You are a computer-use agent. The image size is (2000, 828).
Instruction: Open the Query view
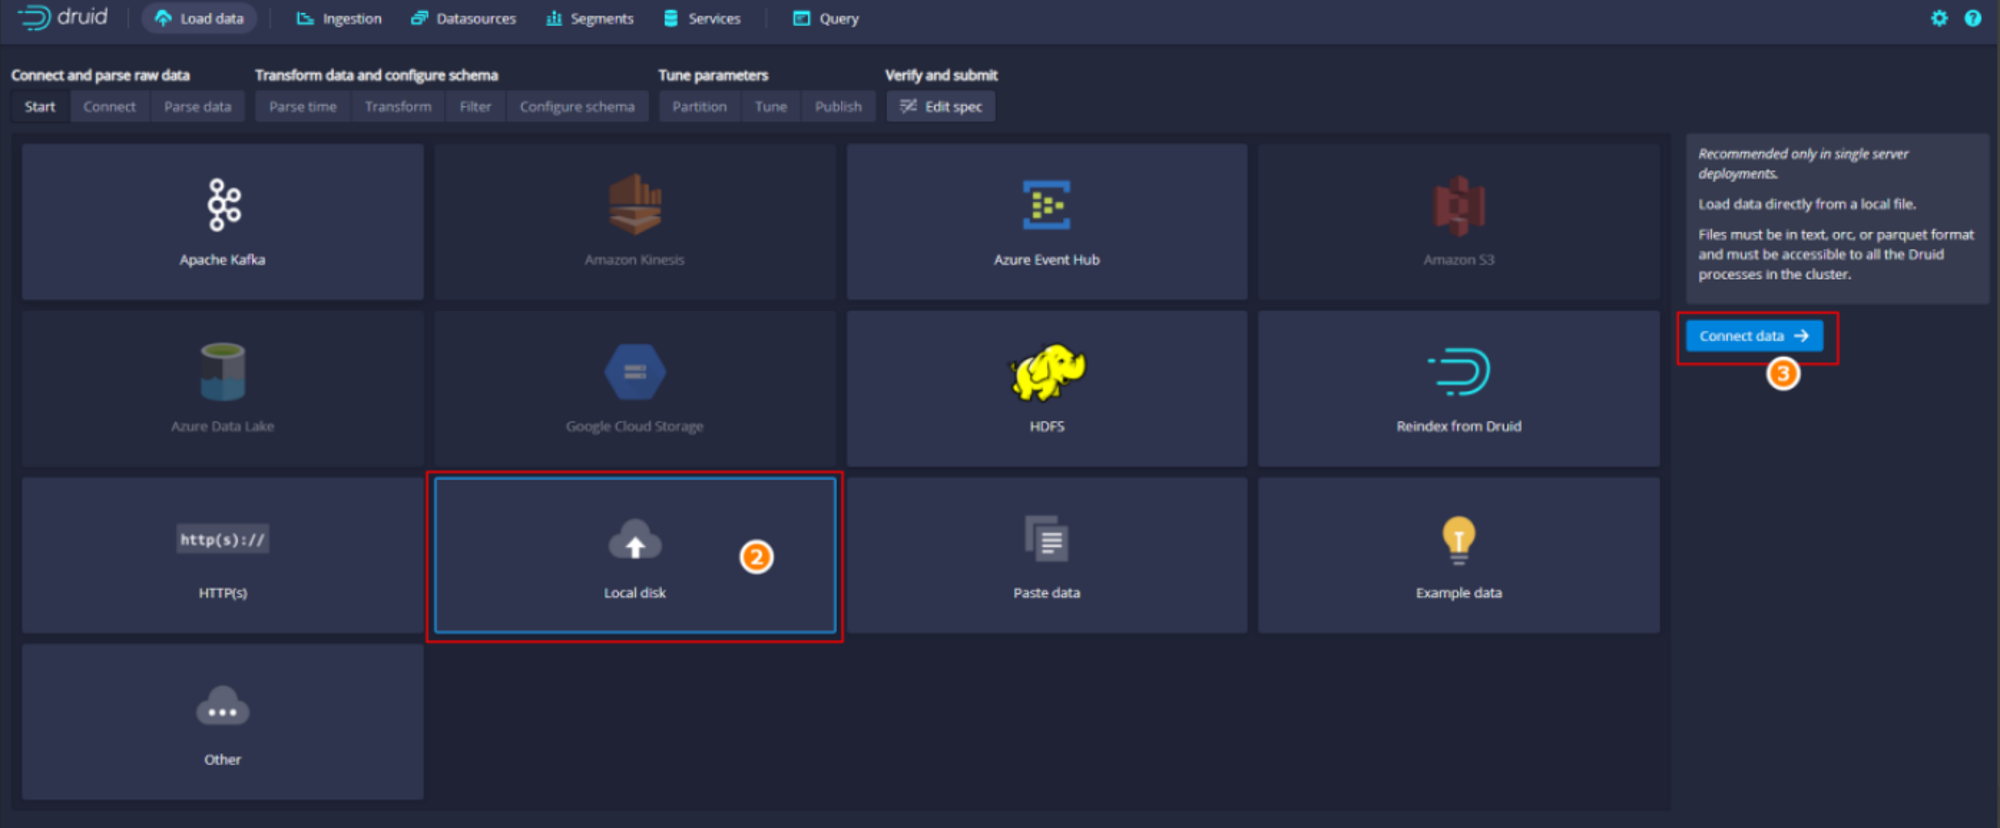point(826,18)
